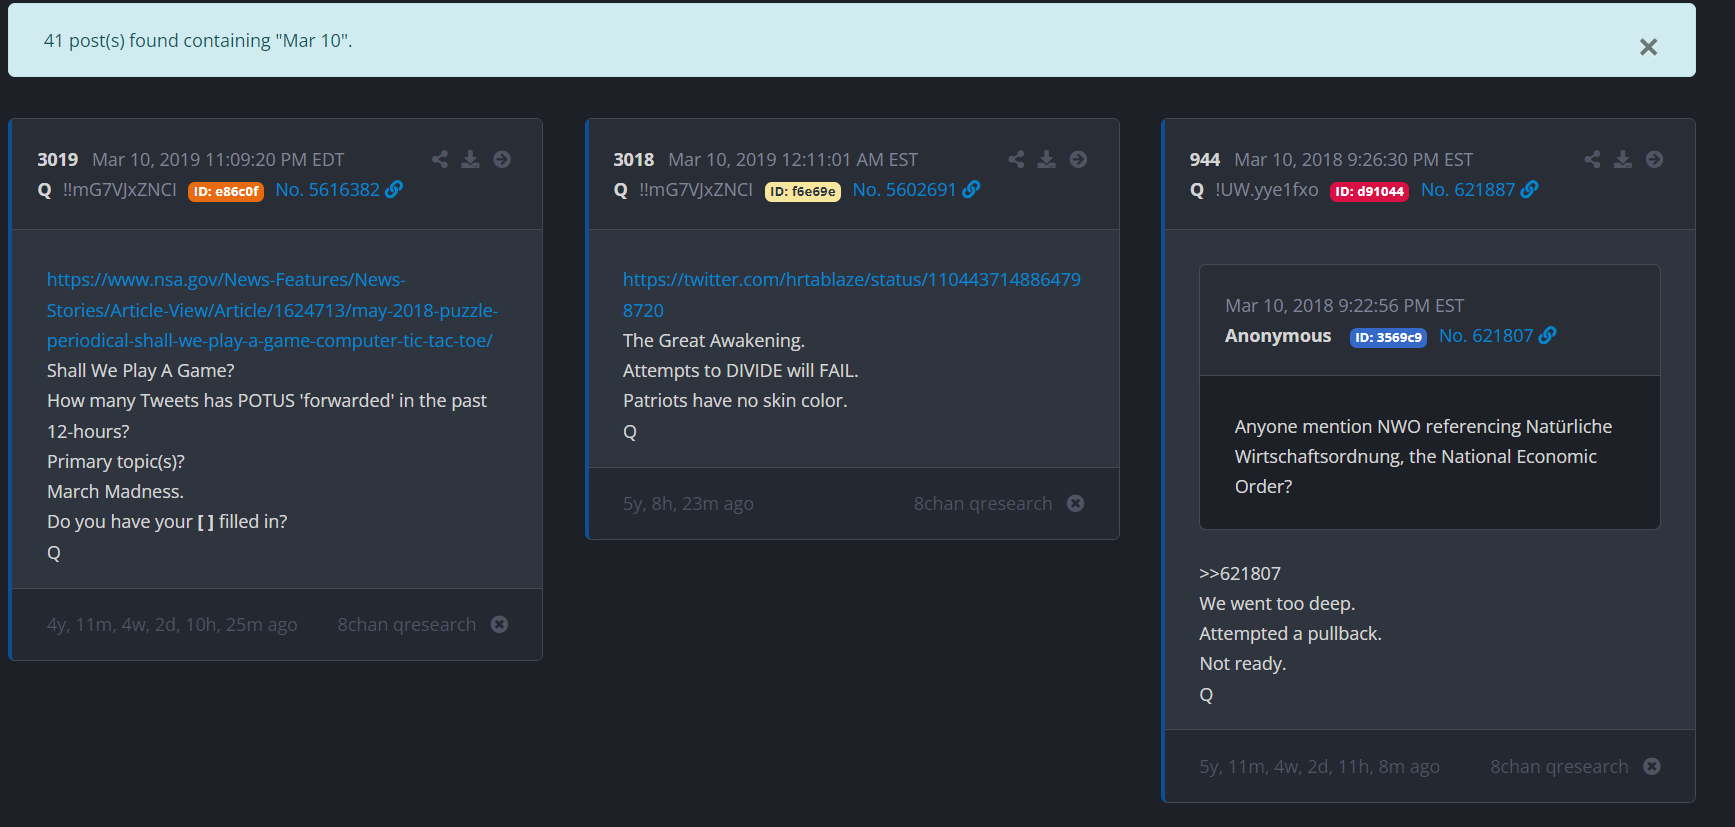Click X icon beside 8chan qresearch in post 3019
This screenshot has height=827, width=1735.
pyautogui.click(x=500, y=624)
